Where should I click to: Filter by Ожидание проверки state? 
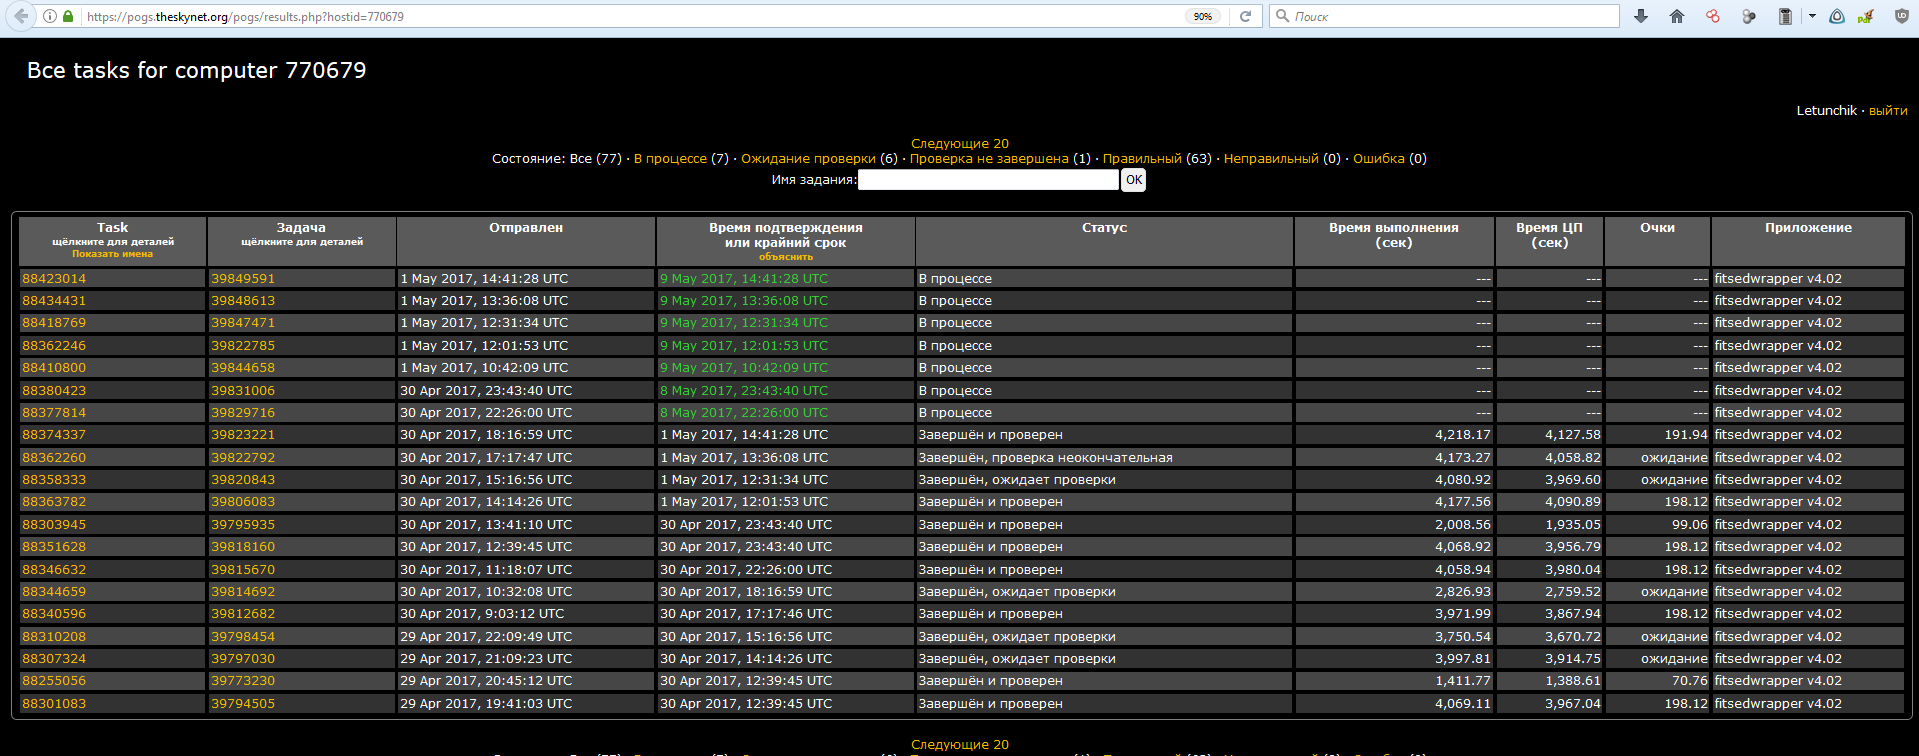(x=808, y=158)
